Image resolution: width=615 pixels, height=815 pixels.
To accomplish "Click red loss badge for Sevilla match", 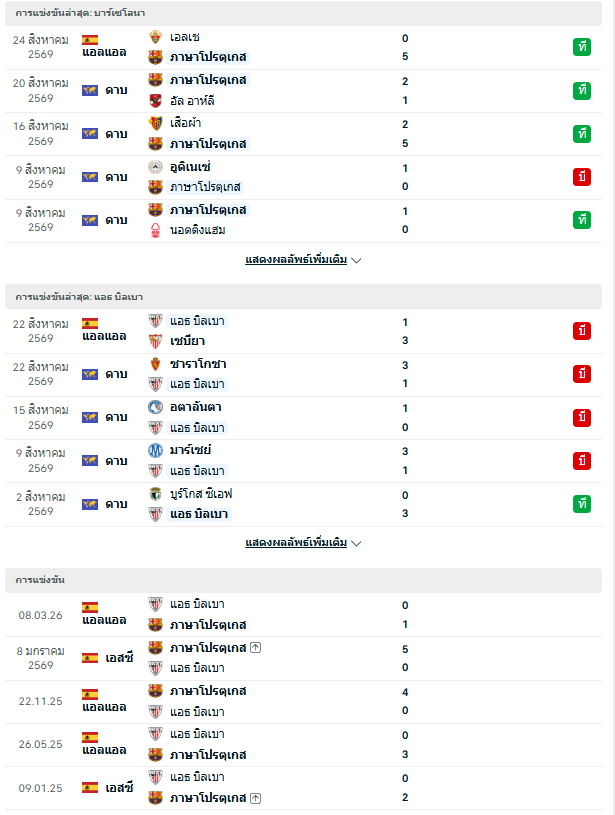I will click(582, 331).
